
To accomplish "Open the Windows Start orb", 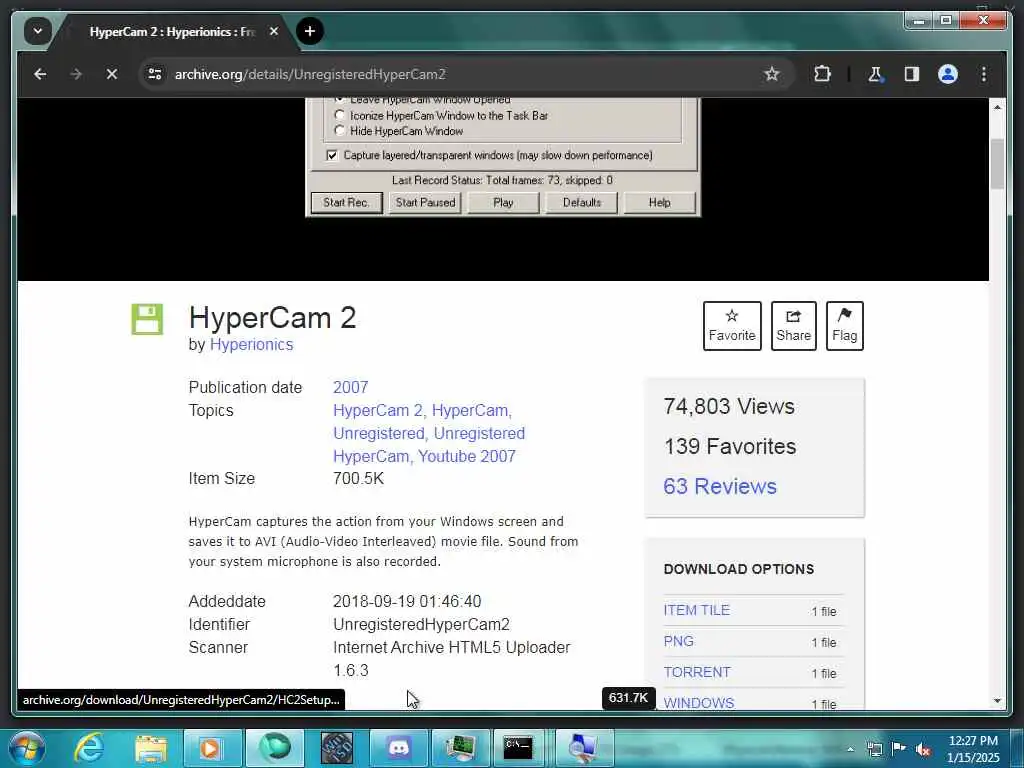I will (27, 748).
